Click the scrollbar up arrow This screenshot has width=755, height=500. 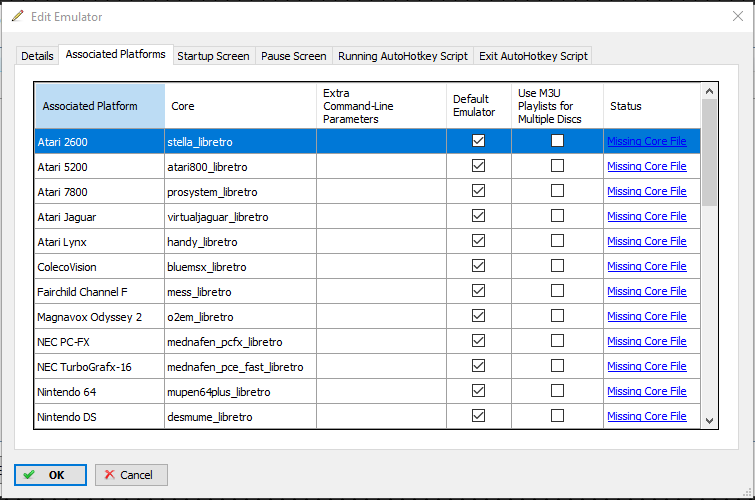709,91
